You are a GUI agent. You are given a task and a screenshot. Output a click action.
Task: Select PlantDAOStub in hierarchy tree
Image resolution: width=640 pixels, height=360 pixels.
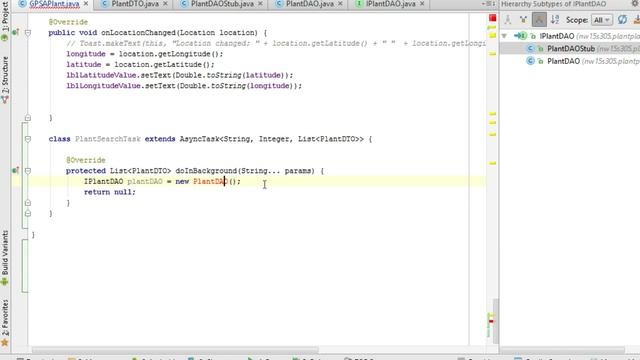(x=570, y=49)
